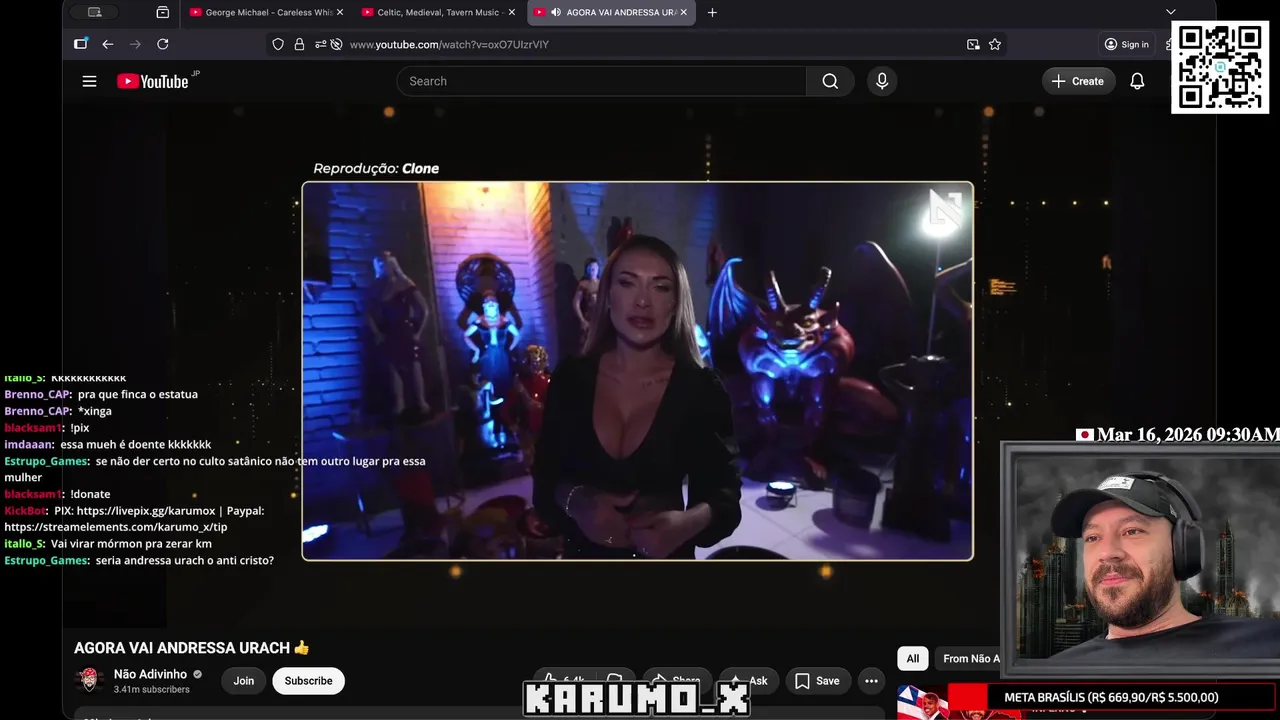Click chat message 'pra que finca o estatua'
1280x720 pixels.
tap(138, 394)
